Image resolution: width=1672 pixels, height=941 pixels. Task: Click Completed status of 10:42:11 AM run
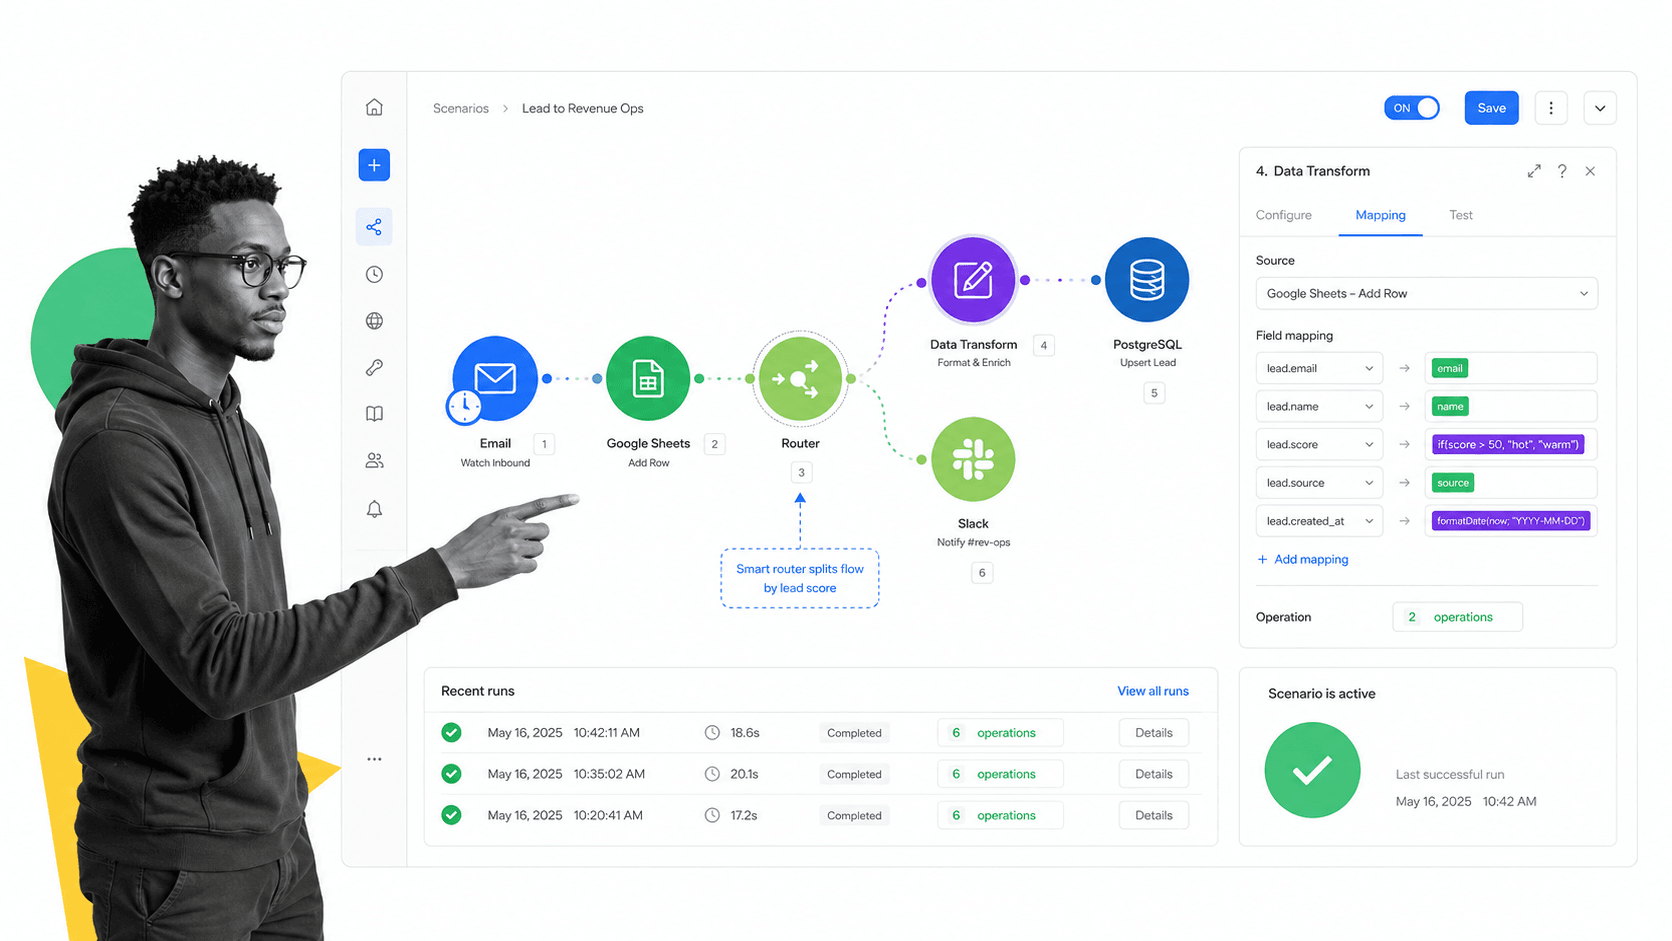[854, 733]
